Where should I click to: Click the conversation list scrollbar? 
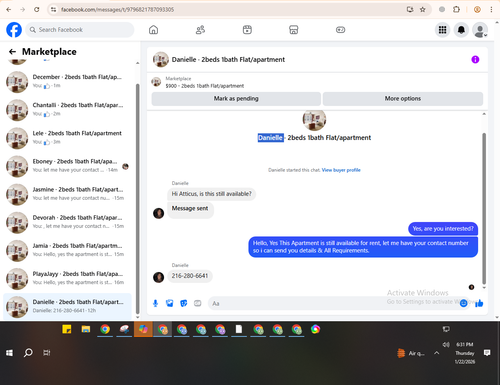[138, 198]
